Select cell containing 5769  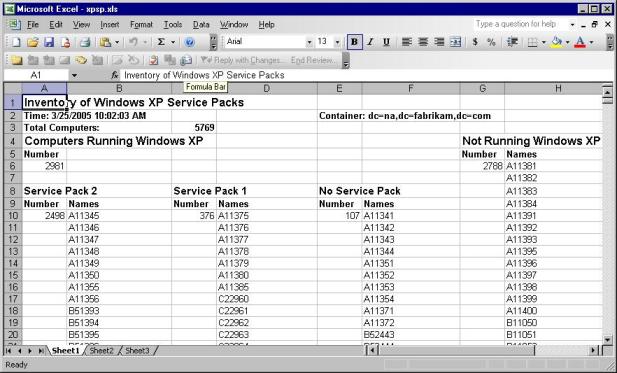[x=193, y=127]
